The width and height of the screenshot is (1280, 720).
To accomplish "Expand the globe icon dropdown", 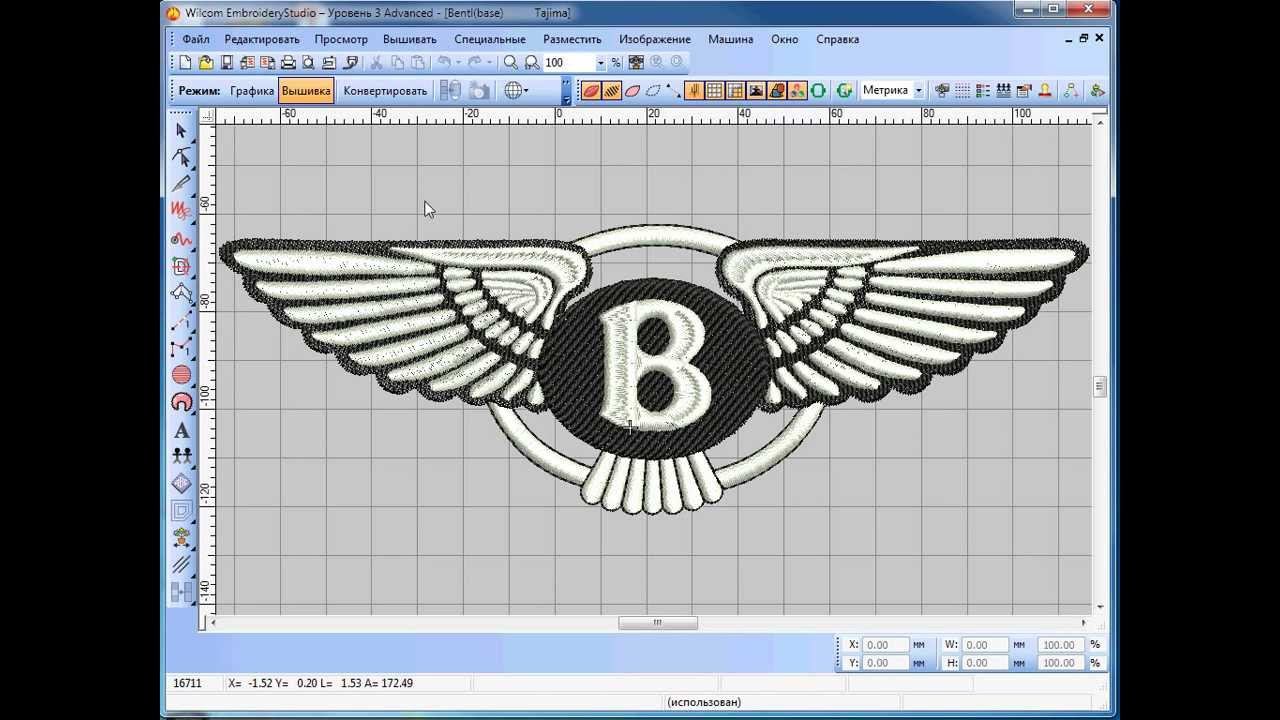I will (x=525, y=90).
